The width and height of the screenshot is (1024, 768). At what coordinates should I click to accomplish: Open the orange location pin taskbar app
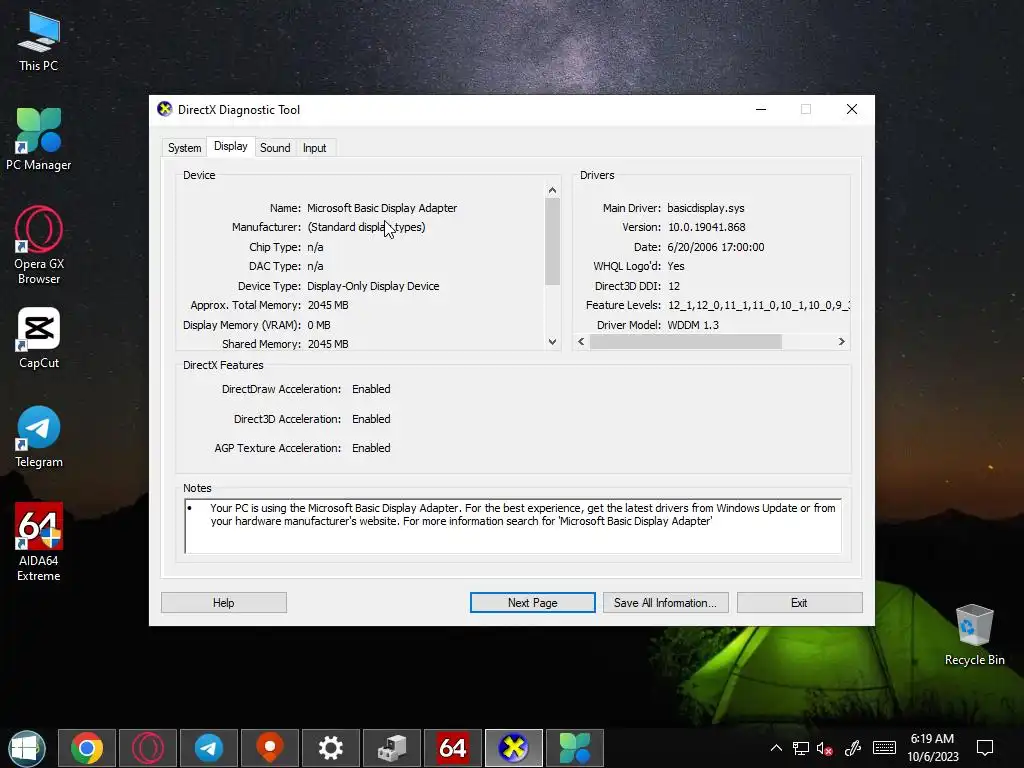tap(270, 748)
